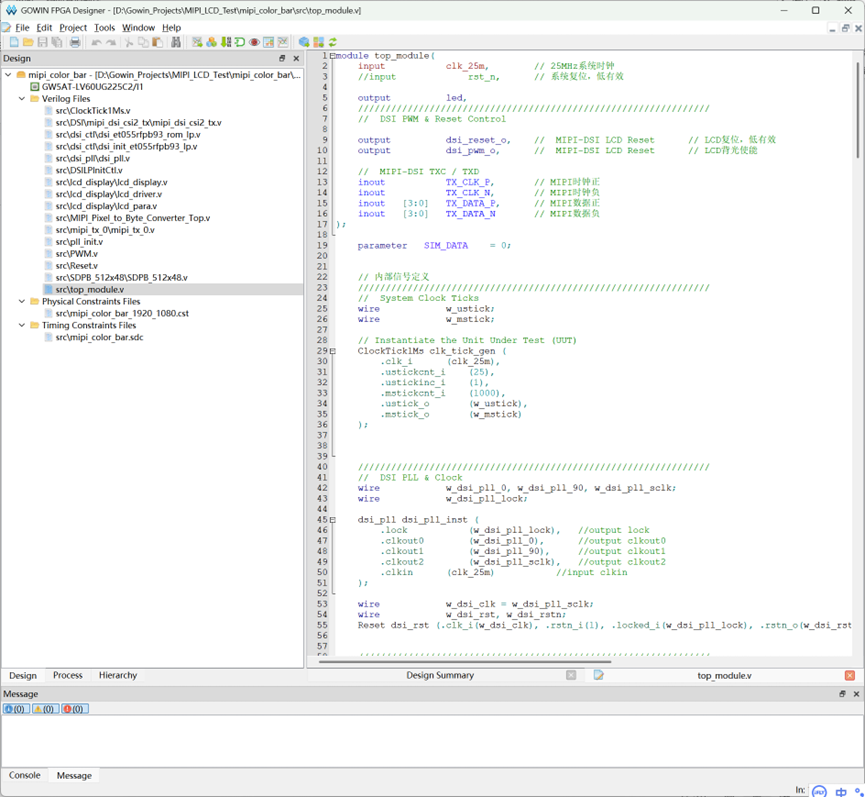Toggle the error messages filter (0)

(x=74, y=709)
